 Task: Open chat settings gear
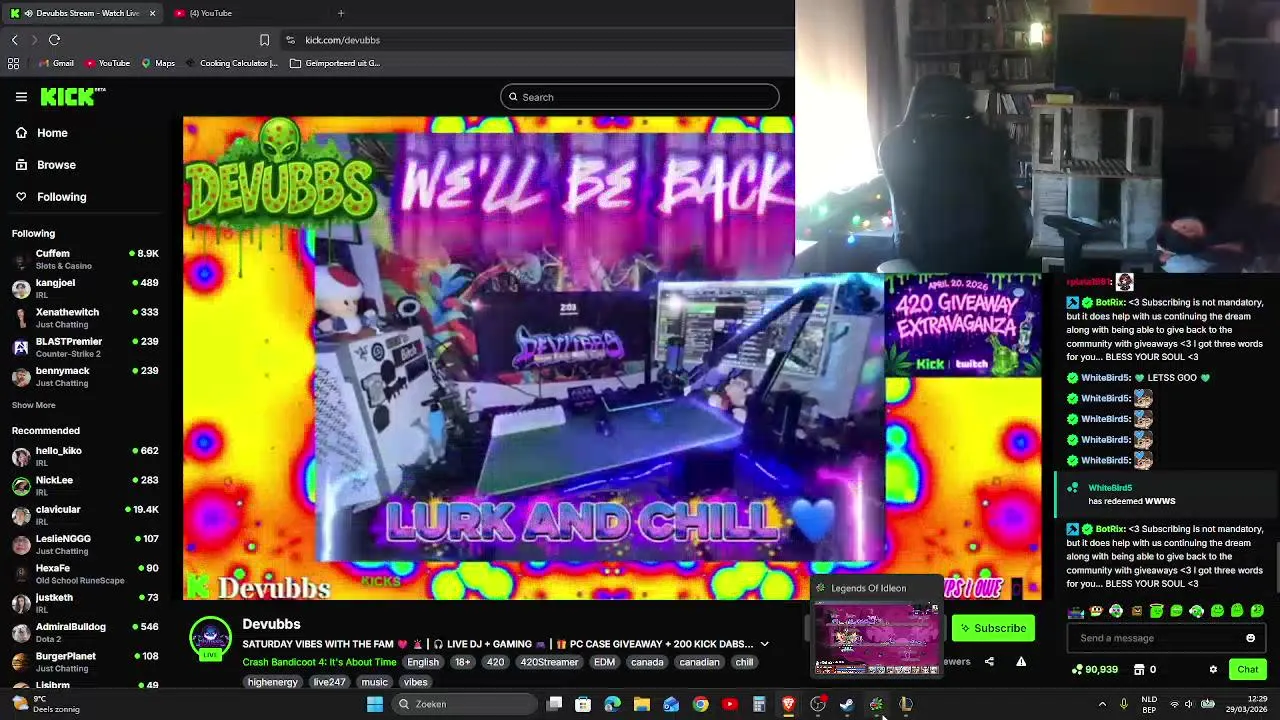pyautogui.click(x=1213, y=669)
